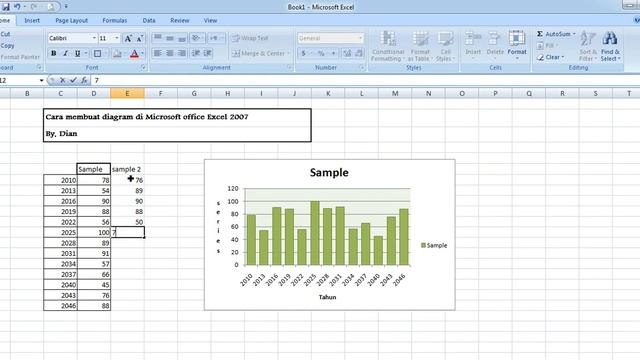
Task: Click the Tahun axis title
Action: point(327,297)
